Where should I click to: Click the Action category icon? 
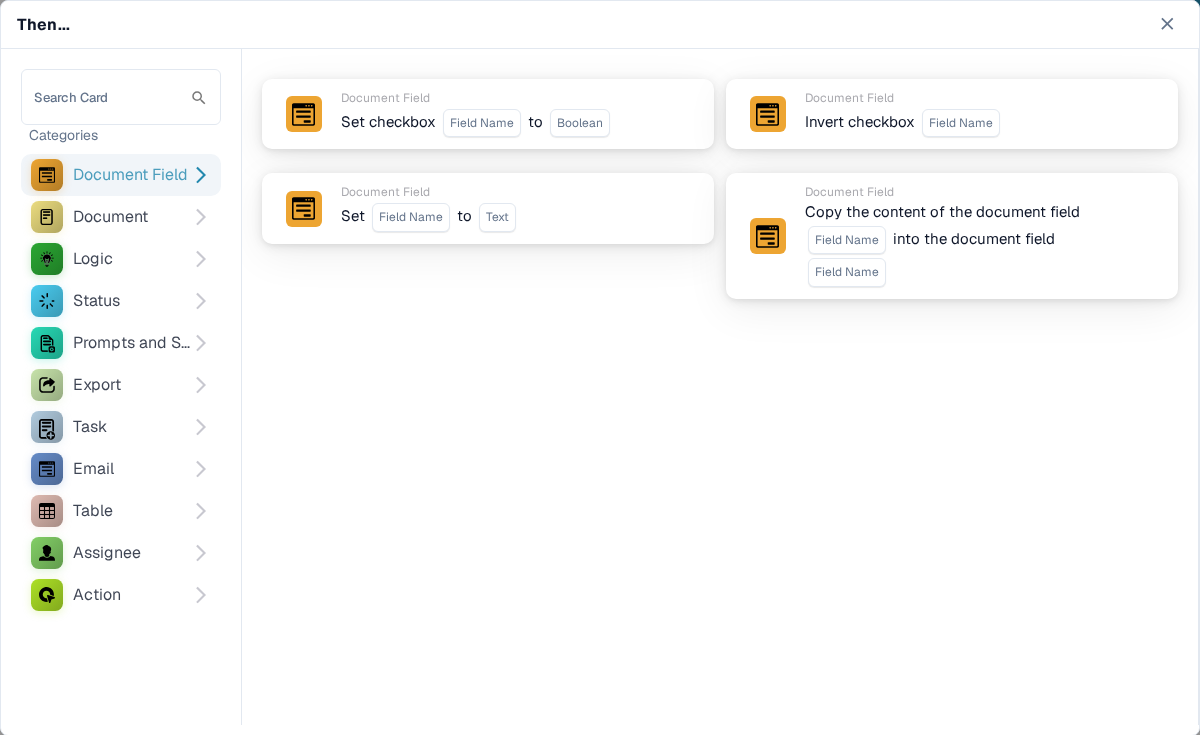tap(47, 595)
